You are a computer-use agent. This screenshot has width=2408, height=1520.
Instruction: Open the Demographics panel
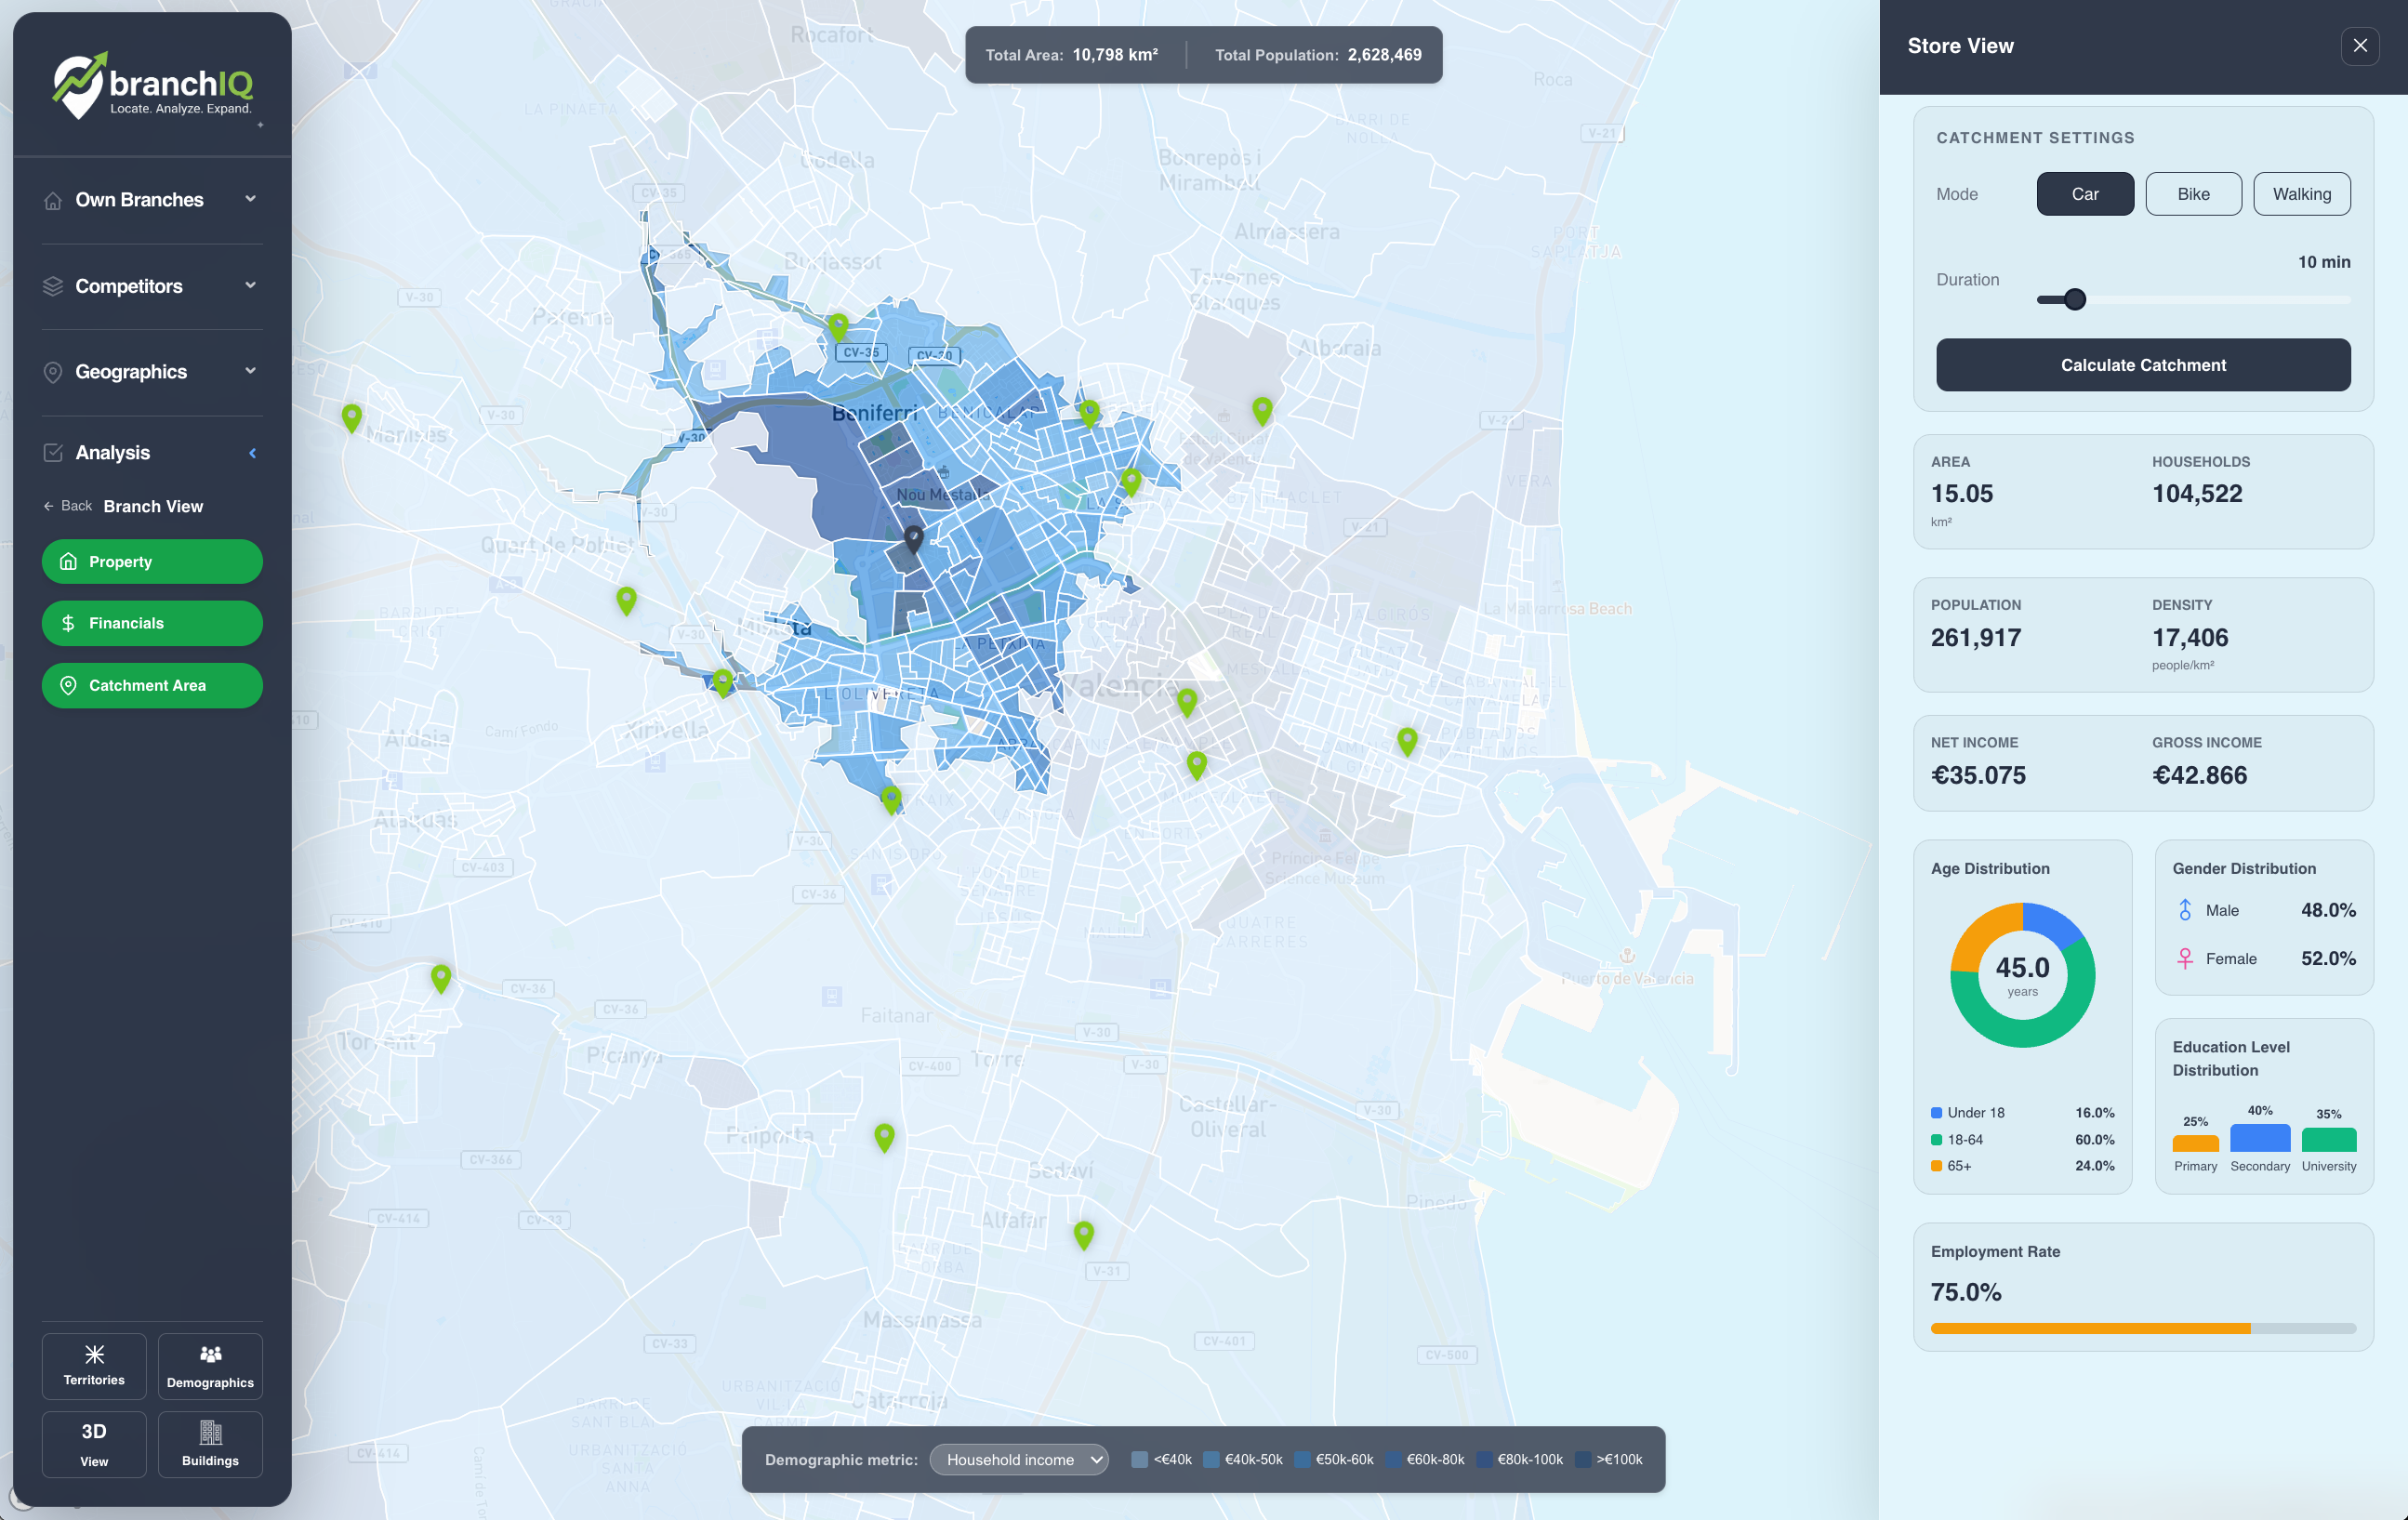pyautogui.click(x=210, y=1365)
